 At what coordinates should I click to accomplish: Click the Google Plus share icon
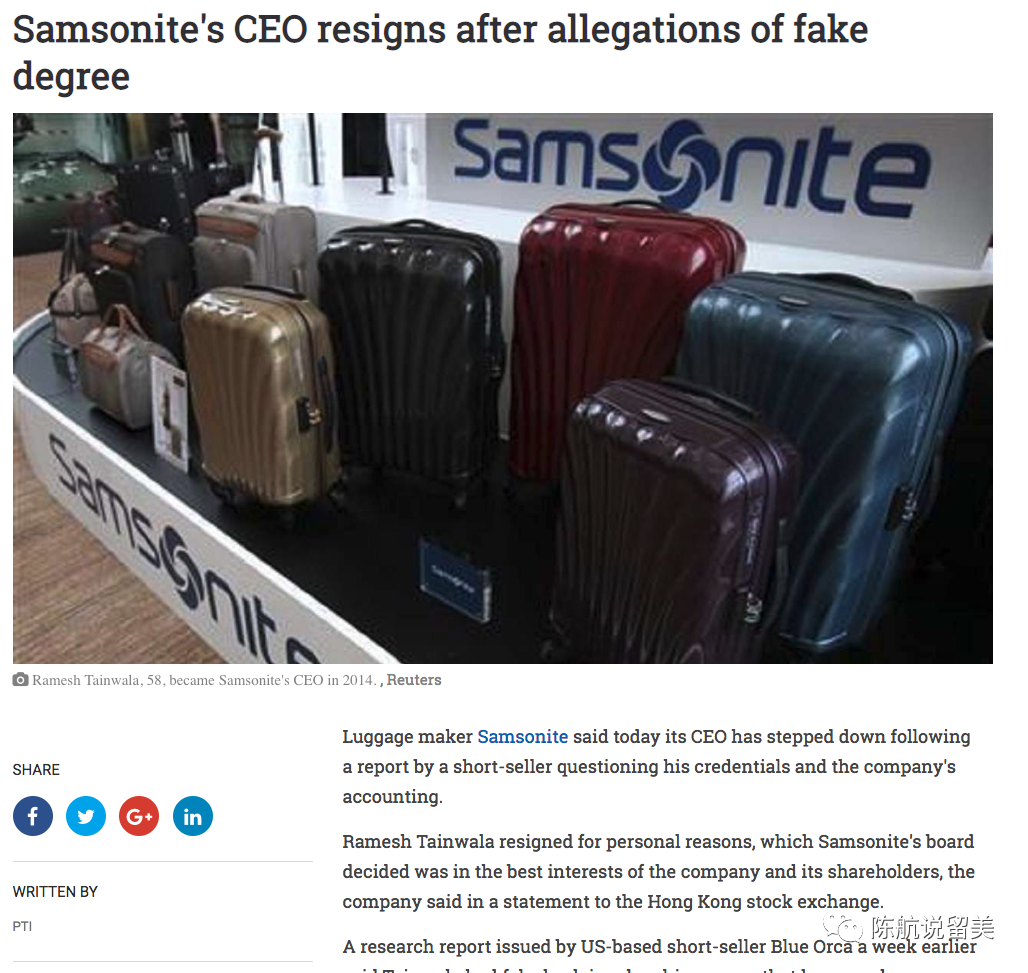pyautogui.click(x=139, y=816)
